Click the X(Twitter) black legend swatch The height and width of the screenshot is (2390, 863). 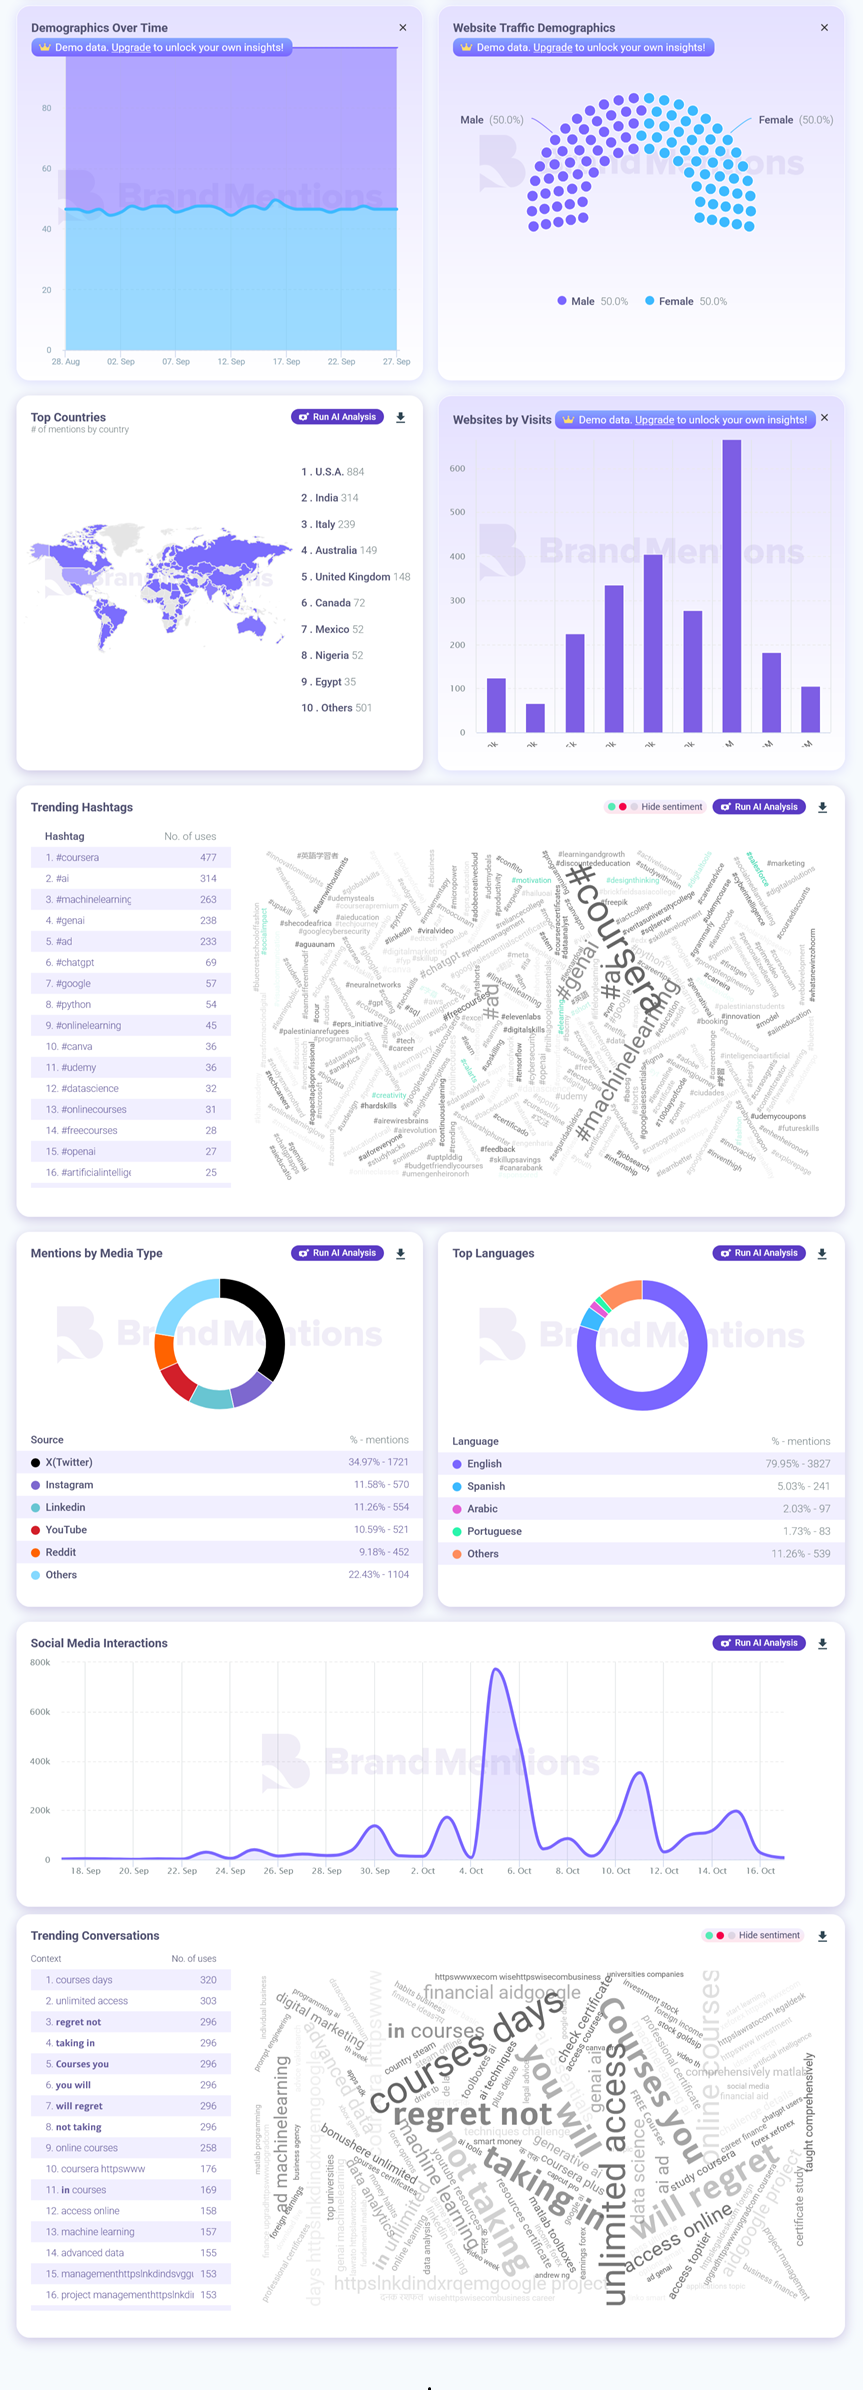pyautogui.click(x=36, y=1462)
